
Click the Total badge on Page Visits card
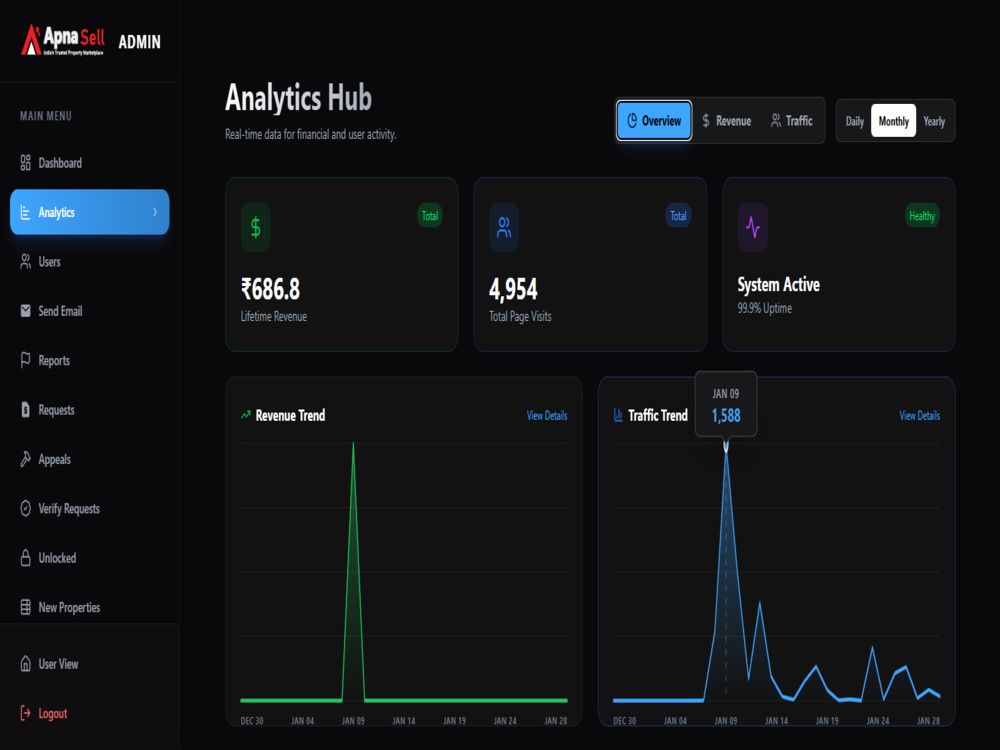(678, 216)
